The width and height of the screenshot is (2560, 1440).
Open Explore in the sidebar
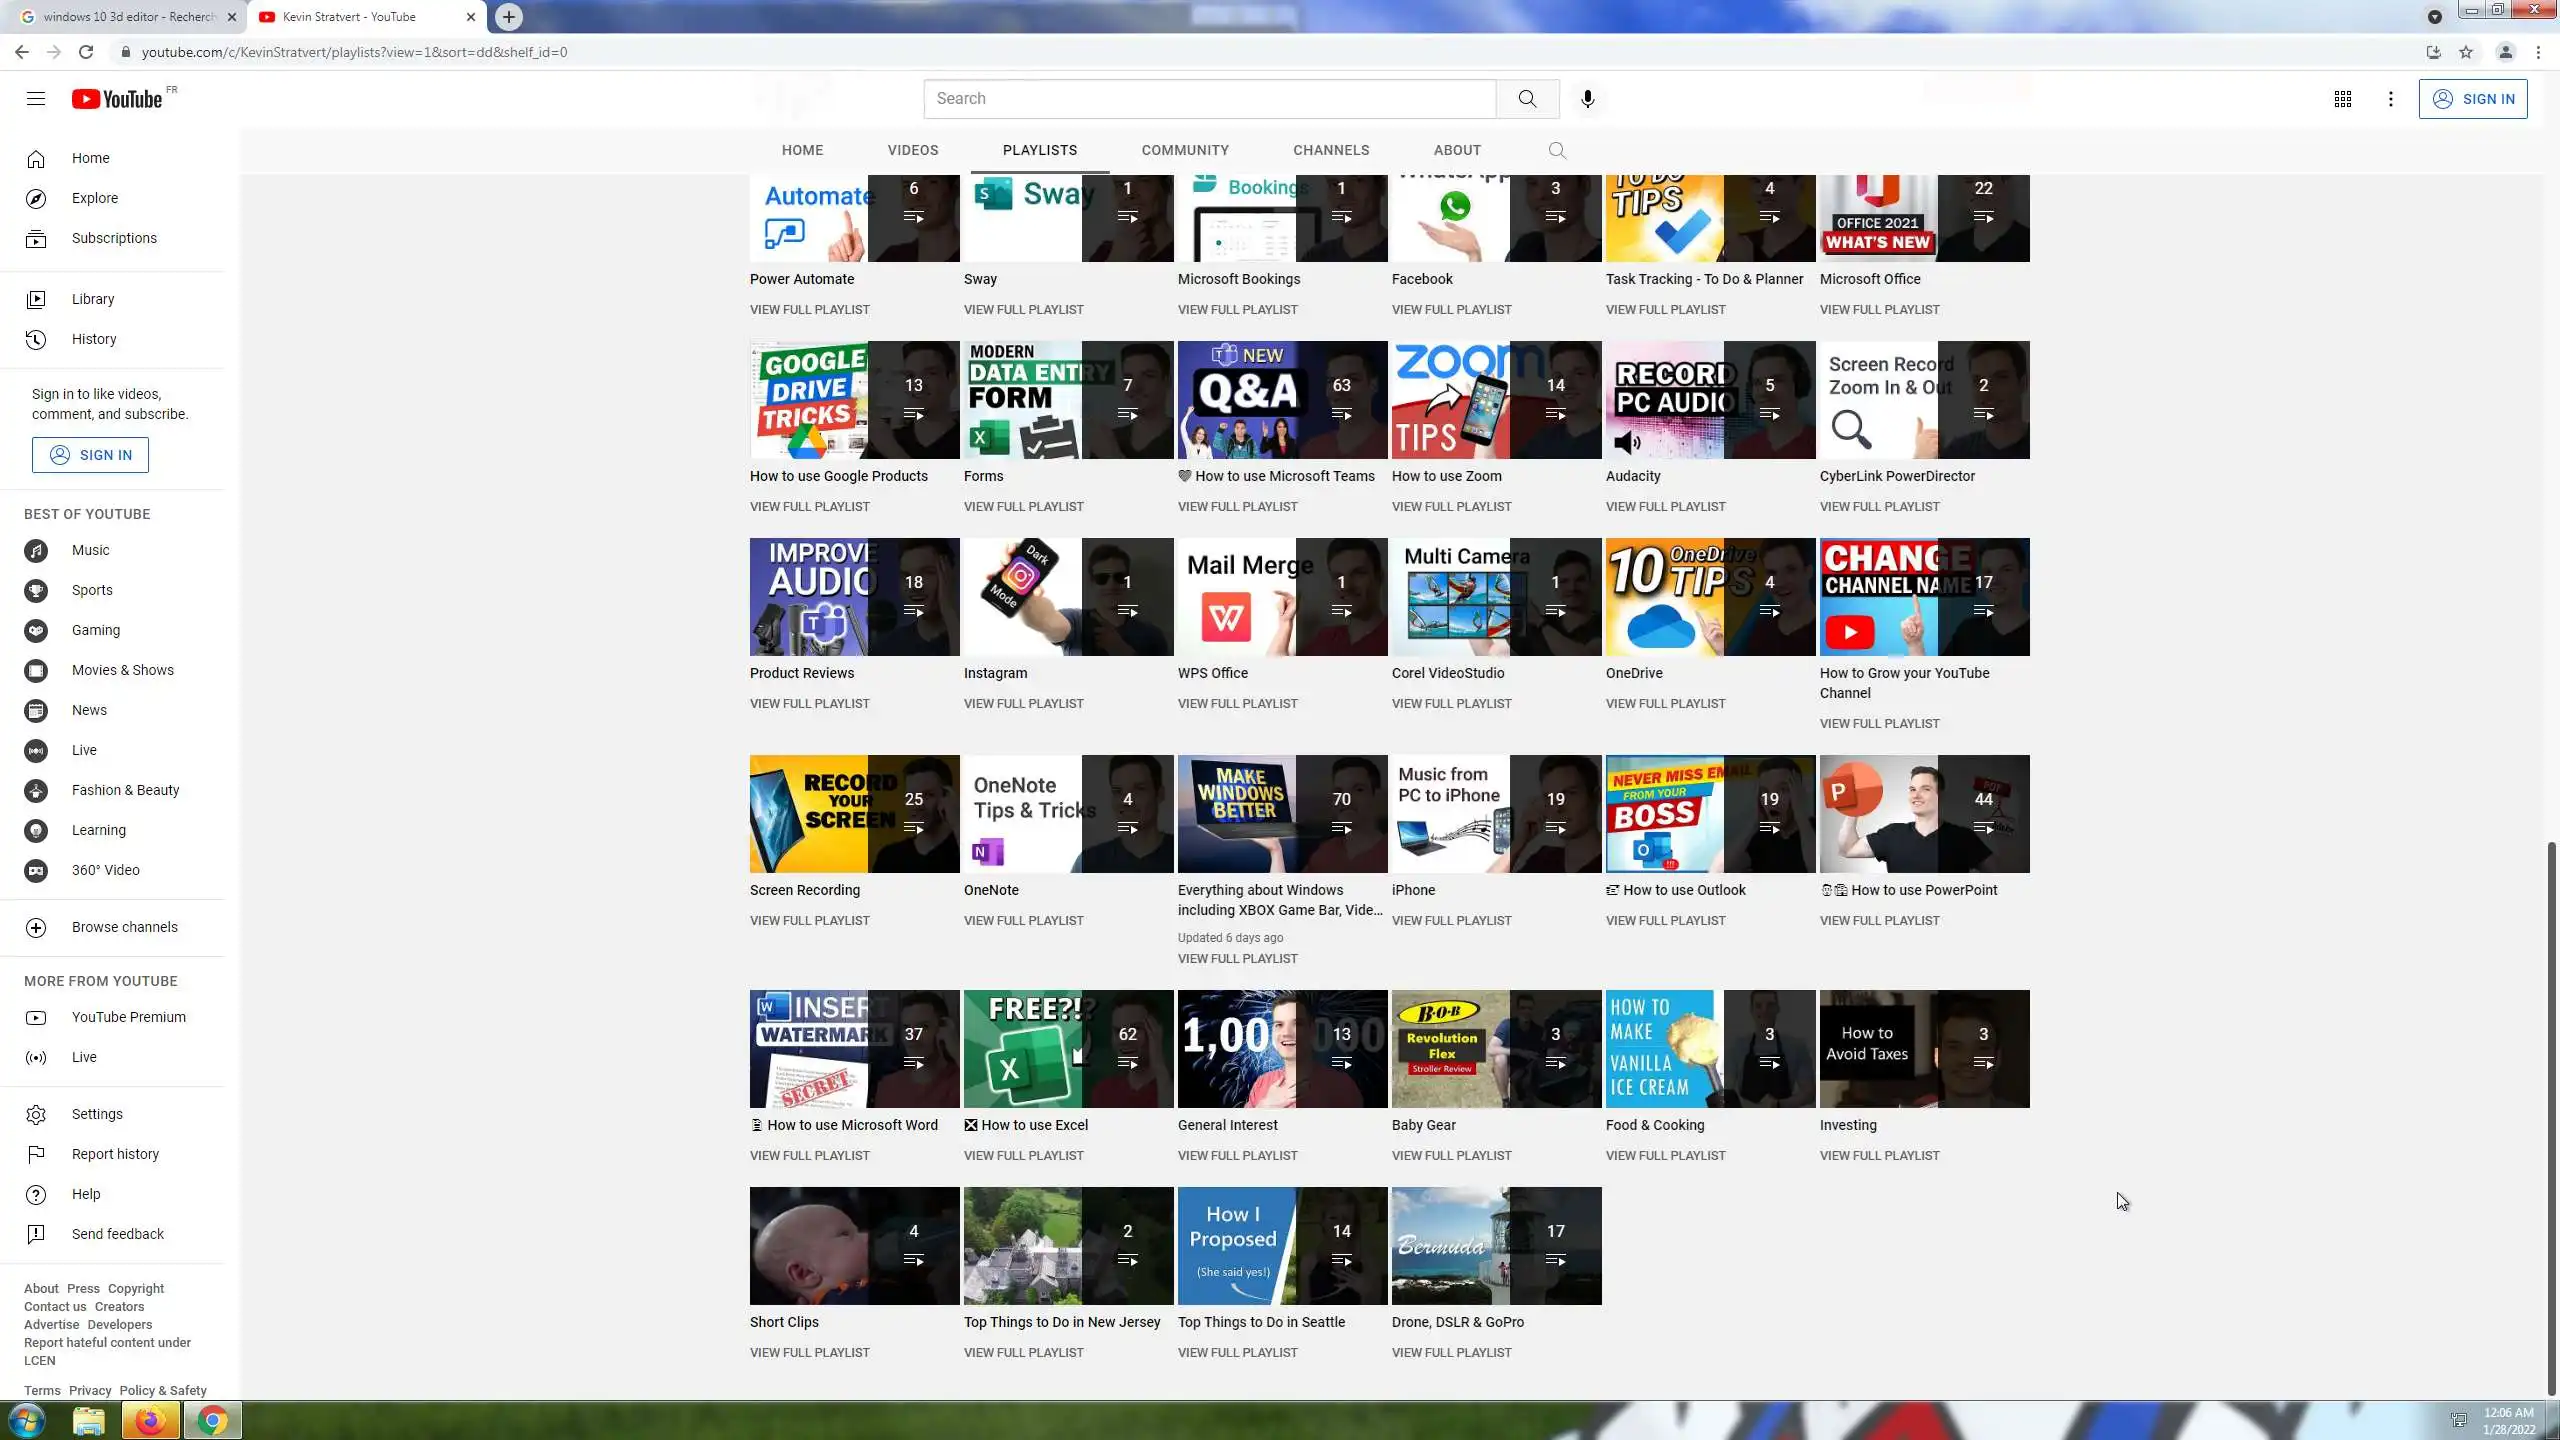(x=94, y=198)
